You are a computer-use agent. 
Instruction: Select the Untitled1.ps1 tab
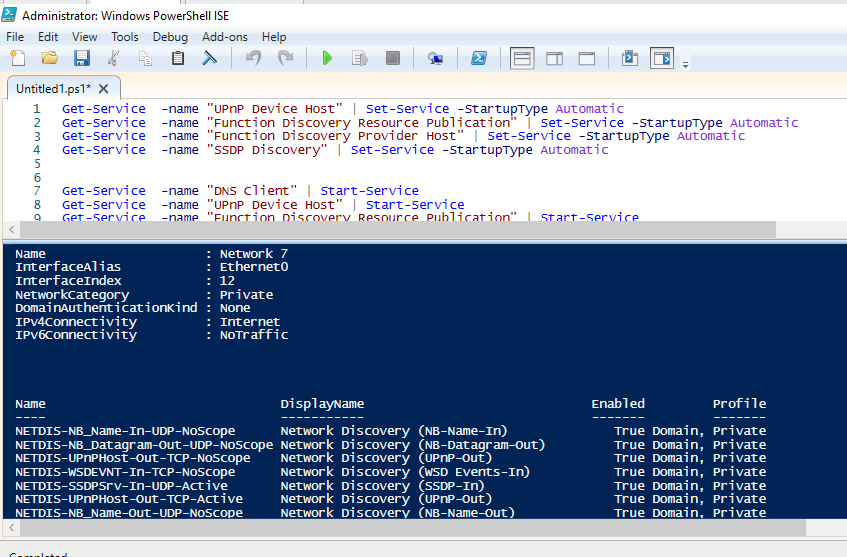click(x=53, y=89)
